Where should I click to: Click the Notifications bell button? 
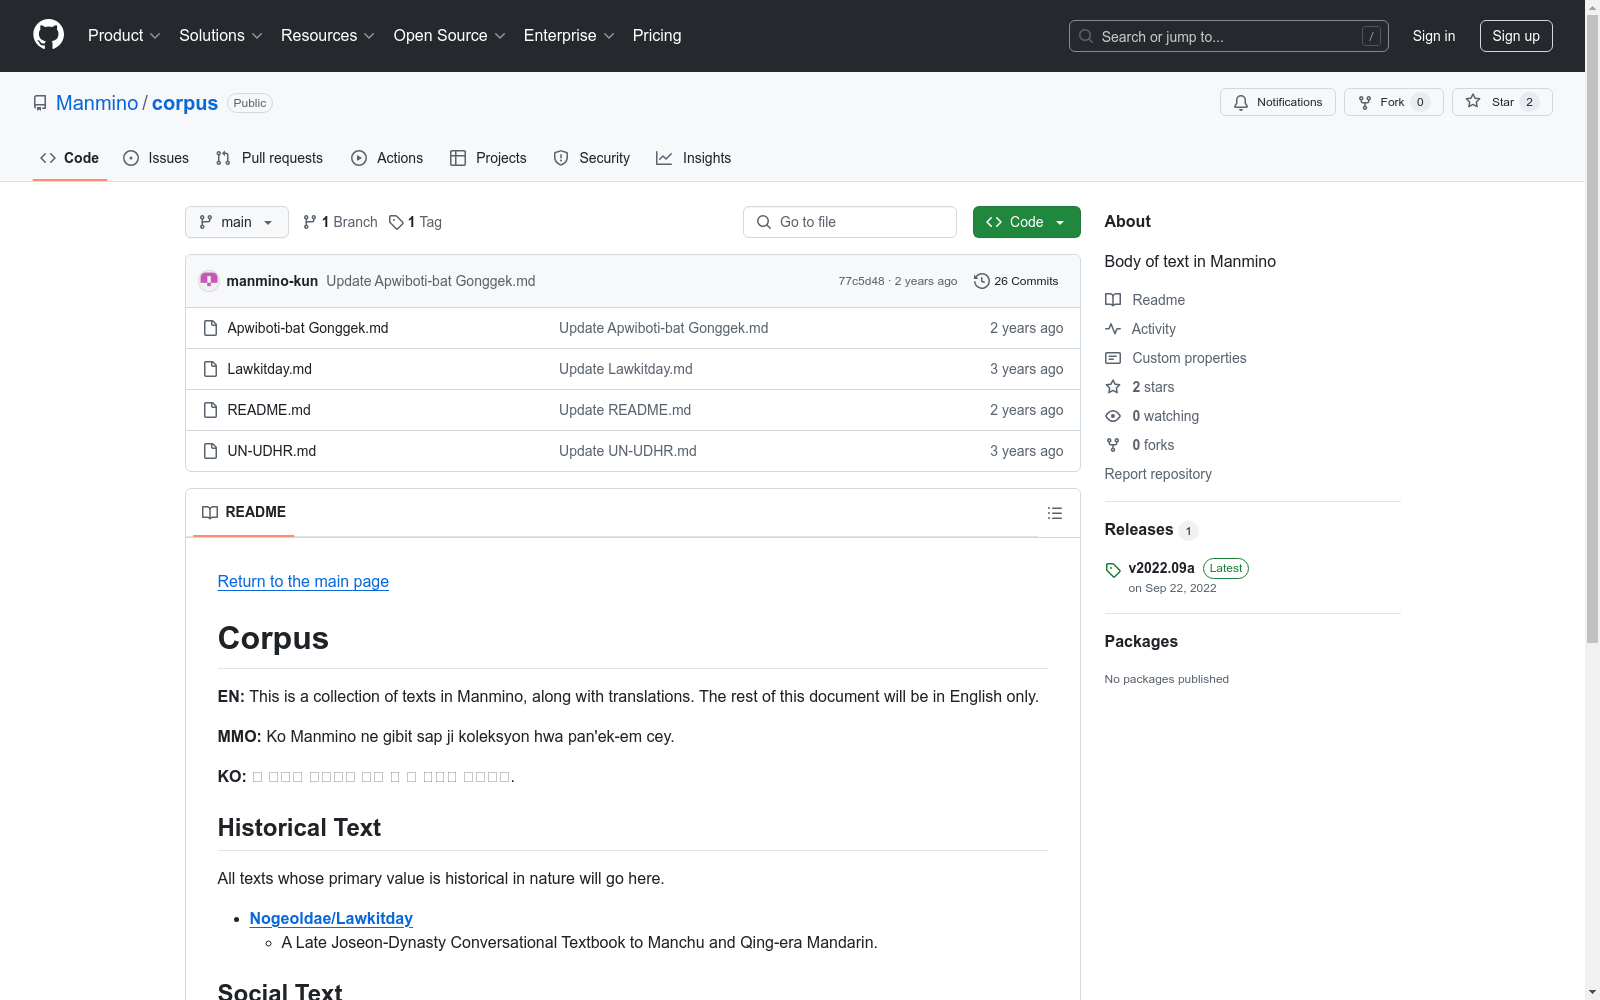tap(1278, 102)
